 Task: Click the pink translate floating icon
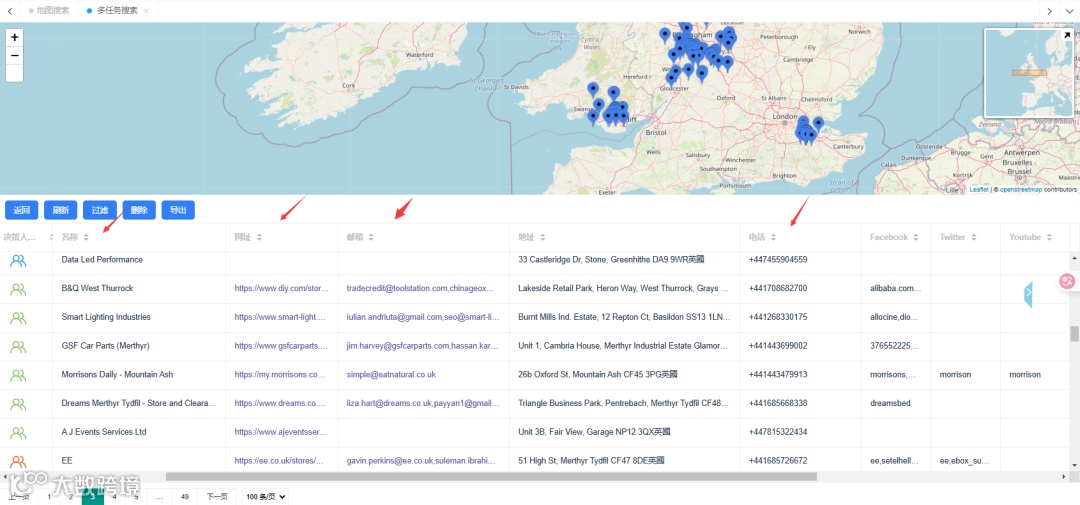coord(1067,281)
